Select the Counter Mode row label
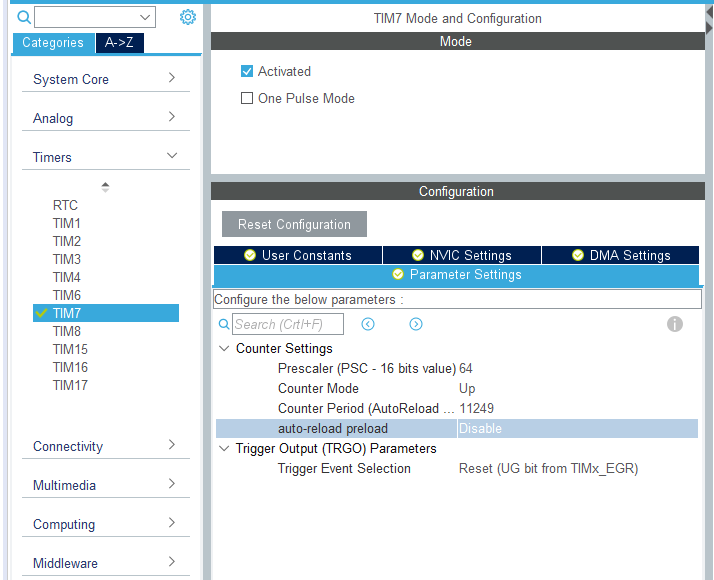This screenshot has width=714, height=580. click(318, 388)
